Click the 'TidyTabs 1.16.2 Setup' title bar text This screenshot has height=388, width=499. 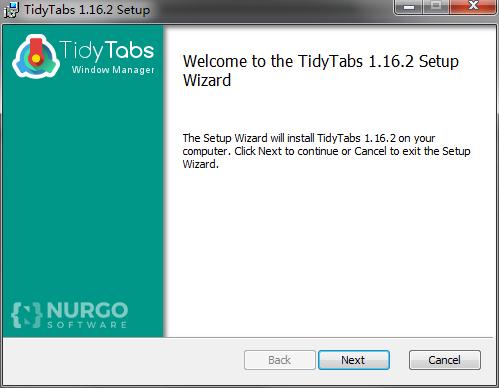[x=87, y=10]
